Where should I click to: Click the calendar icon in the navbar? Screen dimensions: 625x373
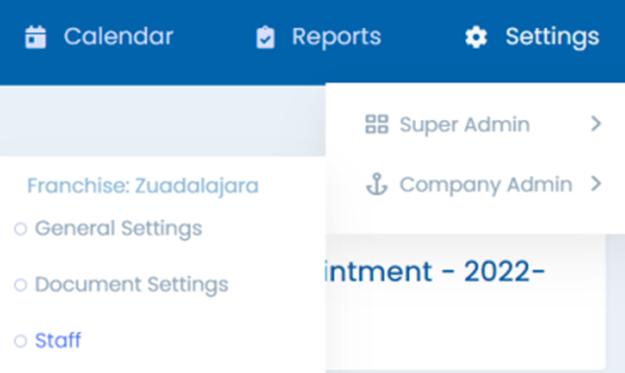pos(35,37)
